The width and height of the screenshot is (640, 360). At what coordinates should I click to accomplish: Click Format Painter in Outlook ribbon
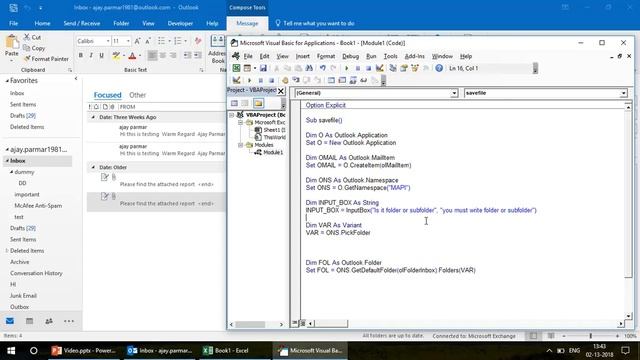click(46, 59)
